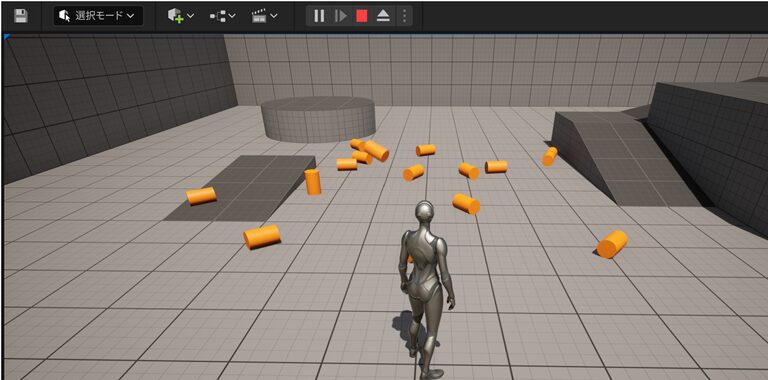Image resolution: width=768 pixels, height=380 pixels.
Task: Stop play with the red square button
Action: pyautogui.click(x=362, y=16)
